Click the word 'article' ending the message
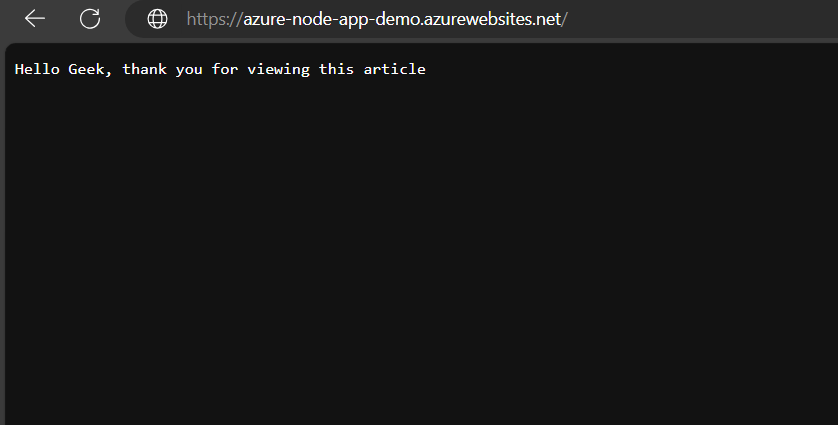 (394, 69)
